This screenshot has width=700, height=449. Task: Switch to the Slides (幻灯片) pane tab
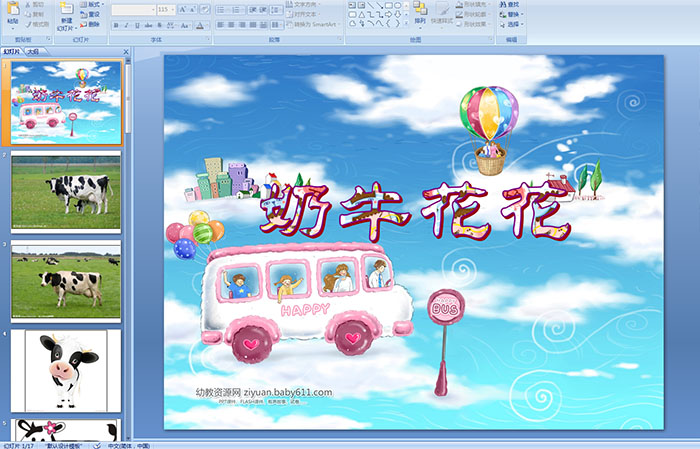click(x=12, y=51)
